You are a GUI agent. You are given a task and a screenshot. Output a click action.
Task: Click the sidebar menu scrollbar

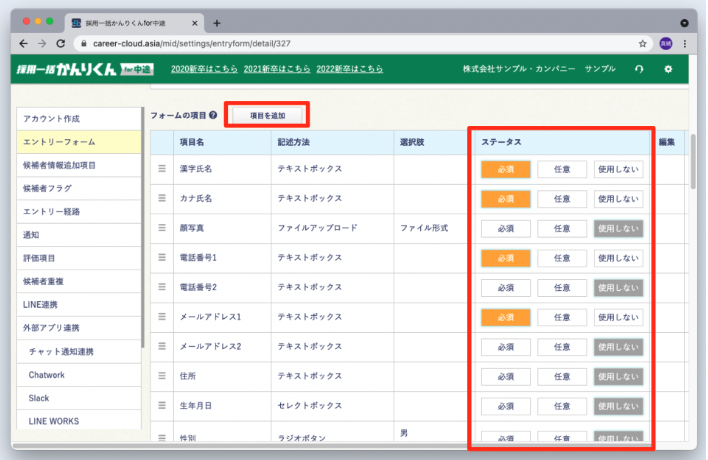pos(143,228)
